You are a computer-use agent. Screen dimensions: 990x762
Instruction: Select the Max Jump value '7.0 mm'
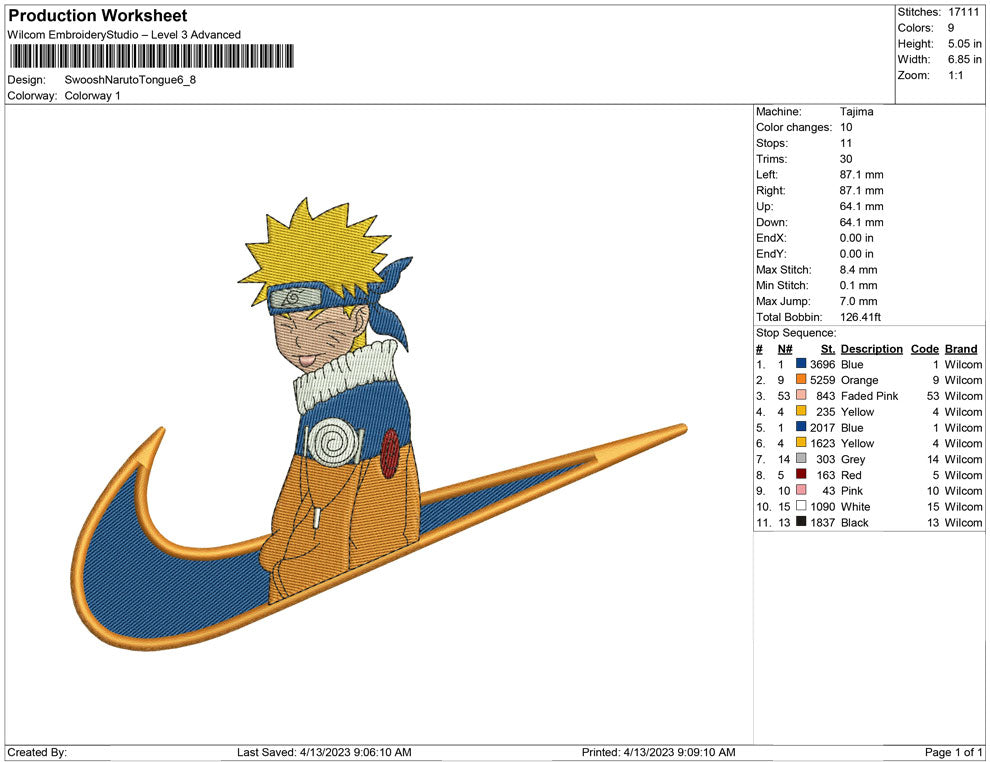[x=859, y=301]
